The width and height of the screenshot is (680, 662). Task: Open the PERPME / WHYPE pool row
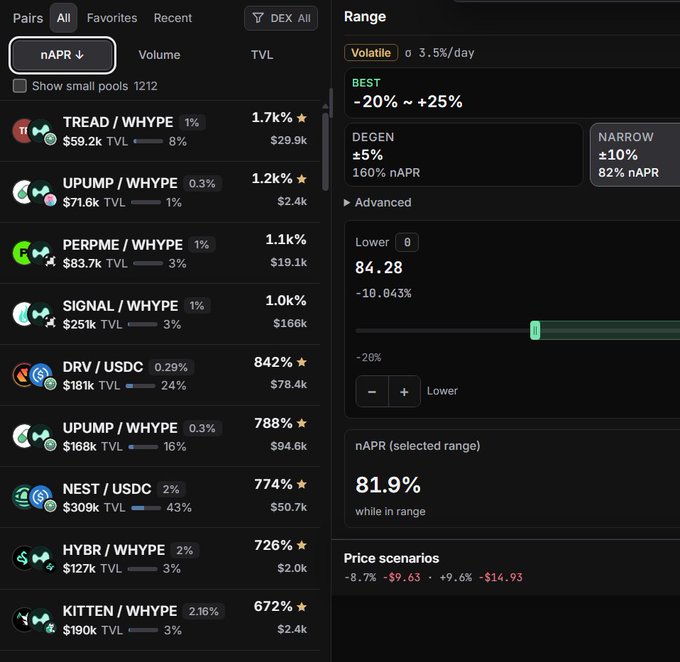(160, 253)
